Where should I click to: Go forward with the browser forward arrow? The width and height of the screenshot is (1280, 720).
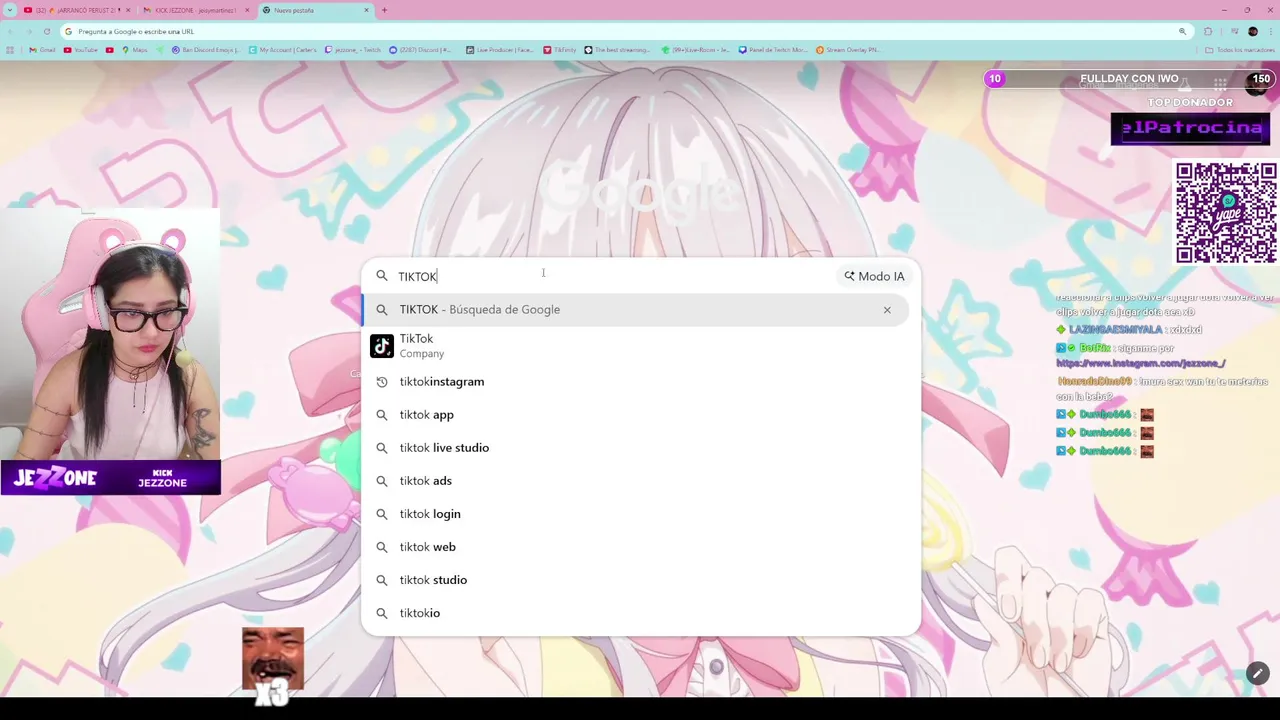[29, 31]
